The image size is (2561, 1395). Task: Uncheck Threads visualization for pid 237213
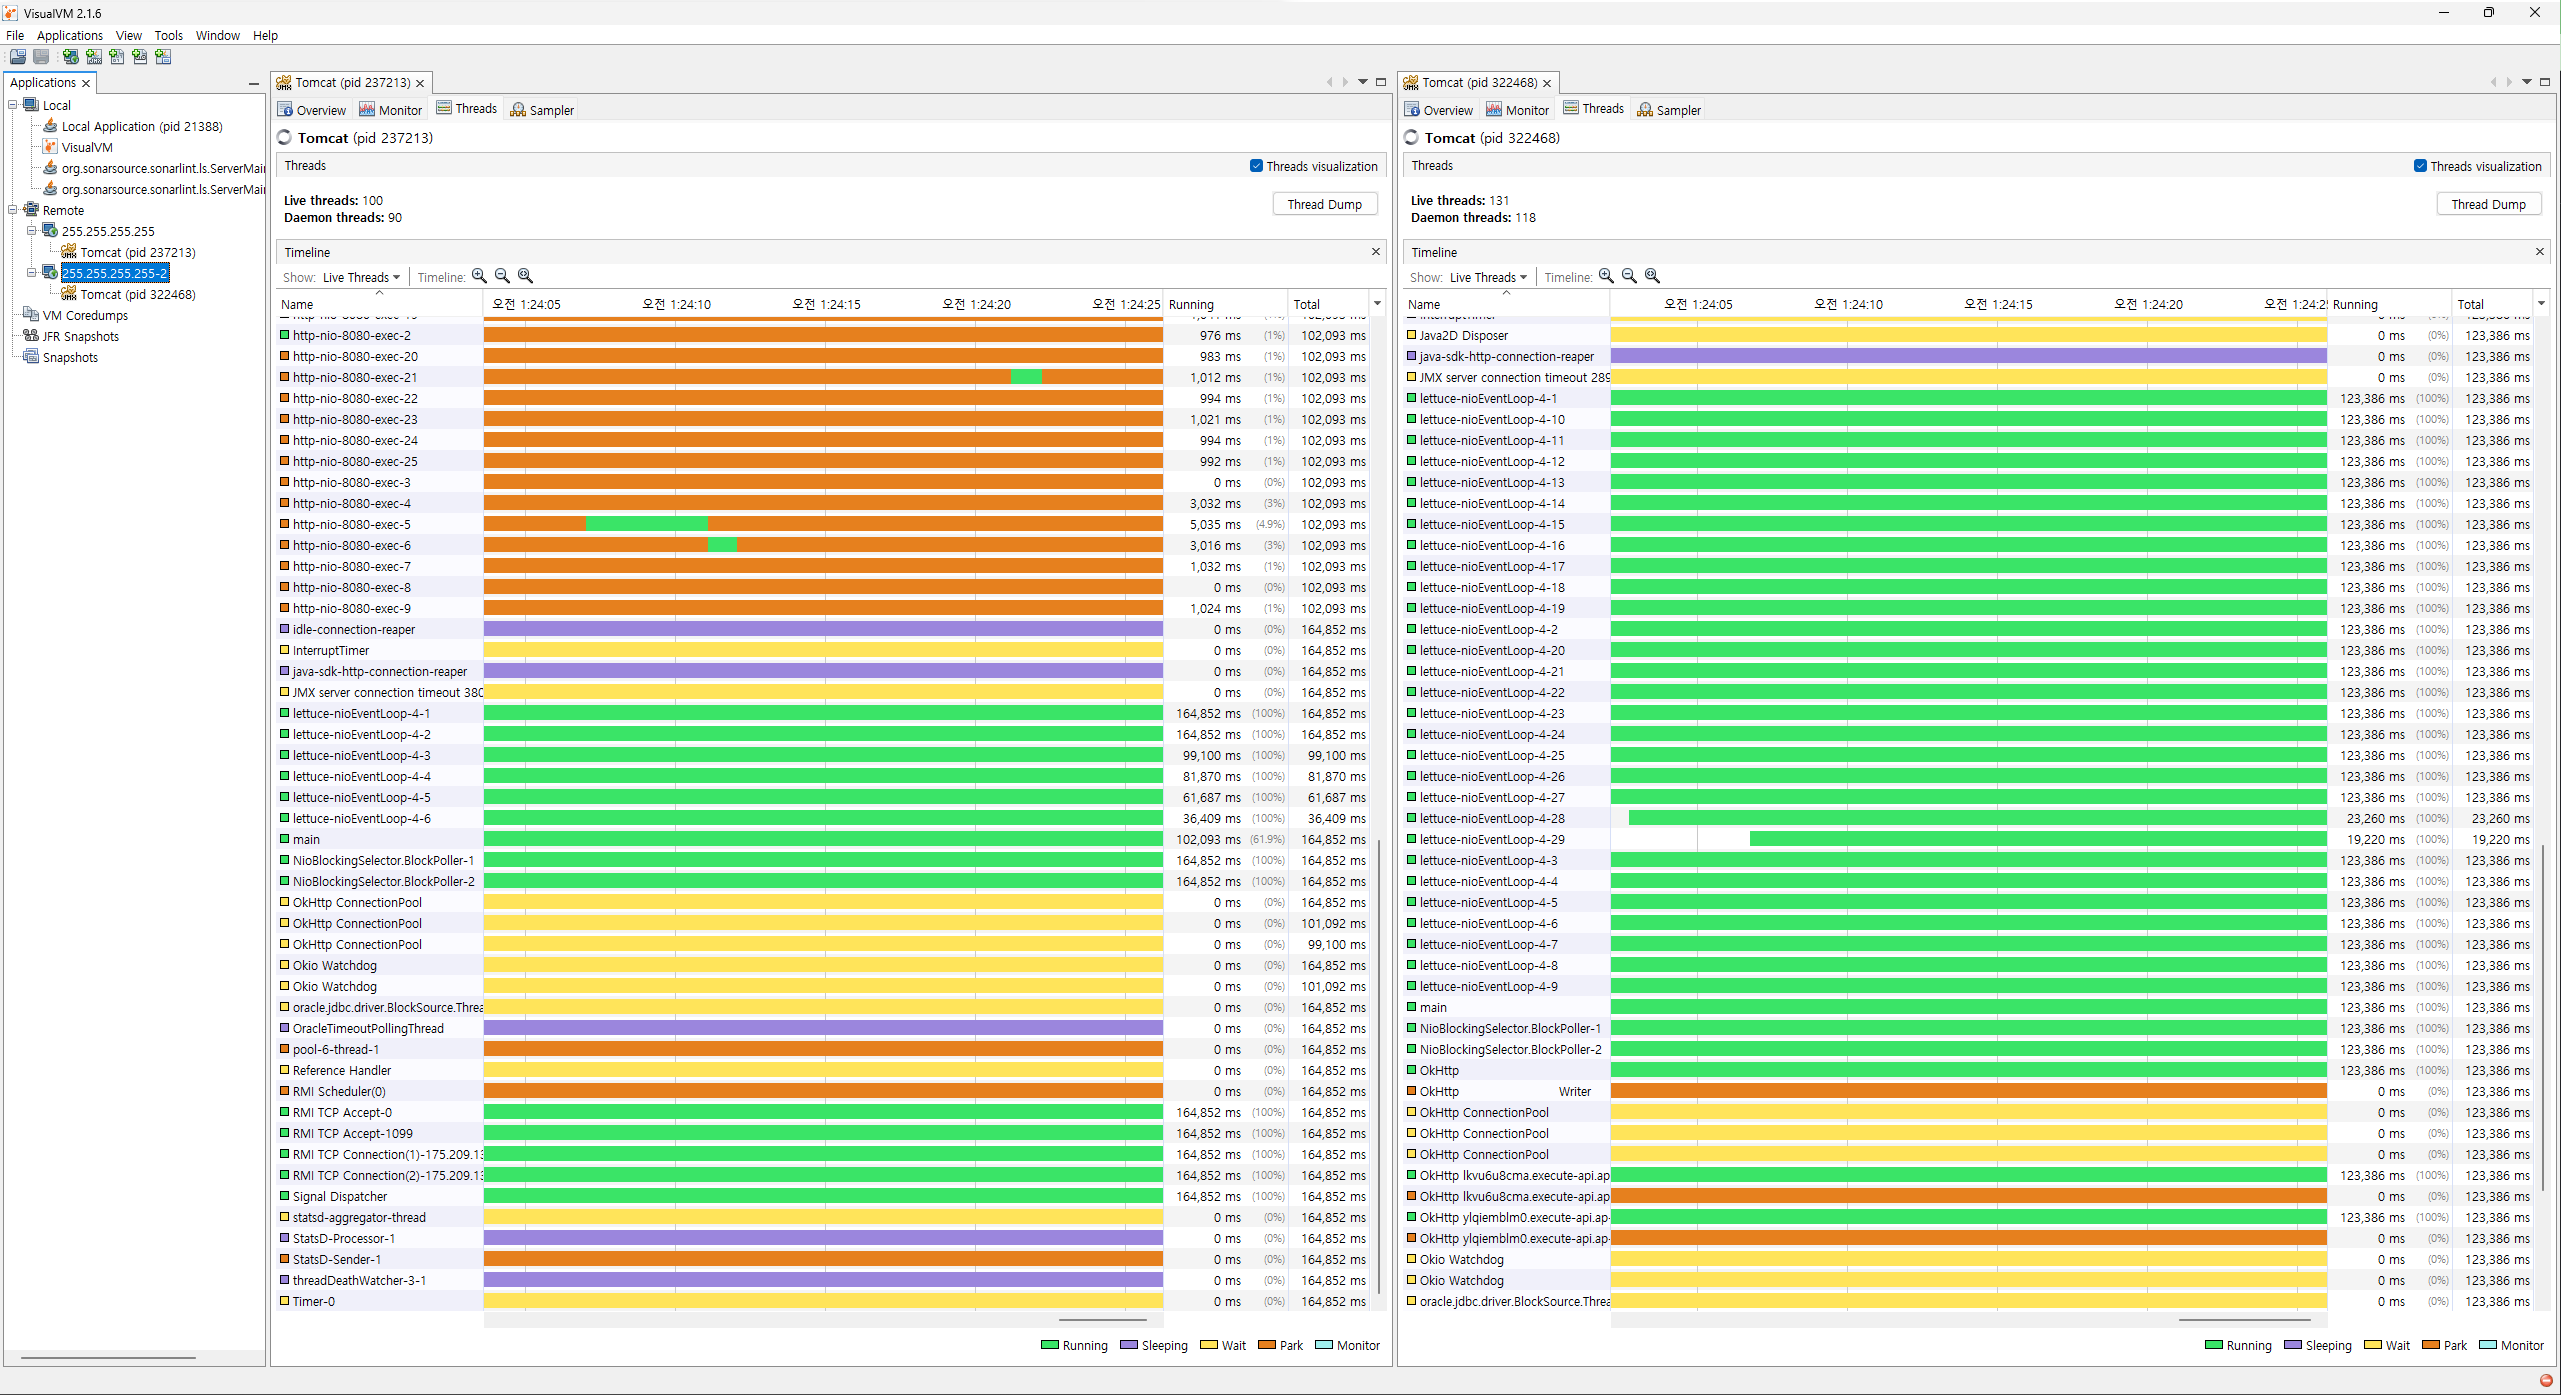click(1256, 166)
